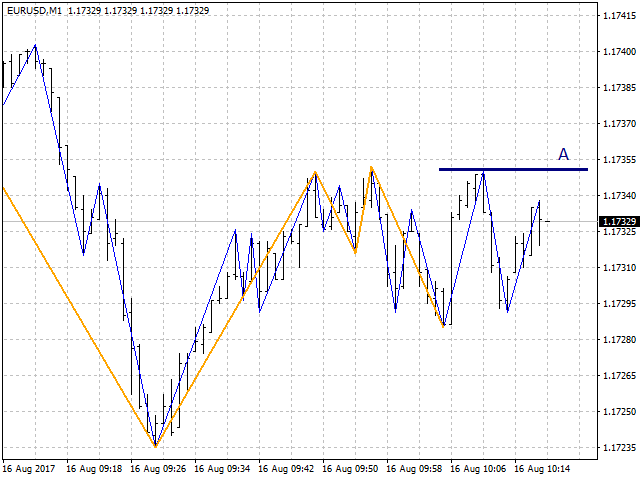
Task: Click the letter A text label
Action: tap(563, 154)
